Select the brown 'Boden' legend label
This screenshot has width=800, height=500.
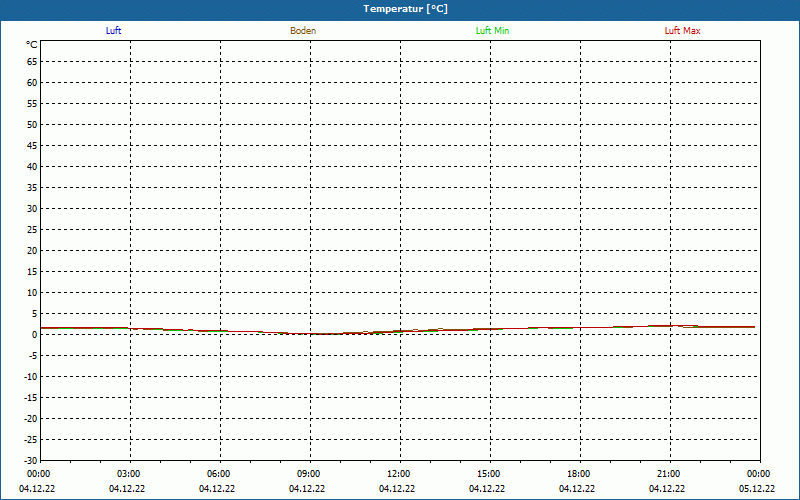click(x=303, y=31)
